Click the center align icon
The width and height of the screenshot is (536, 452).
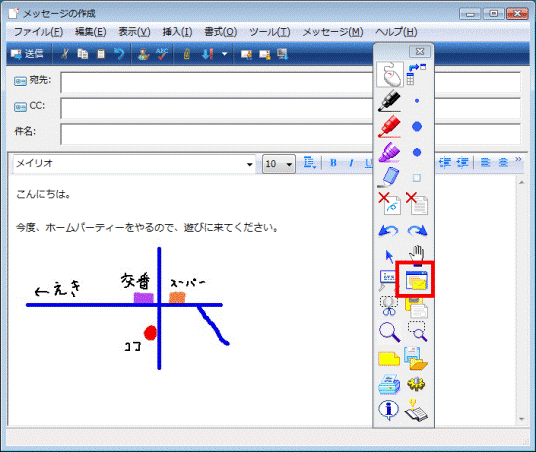503,163
